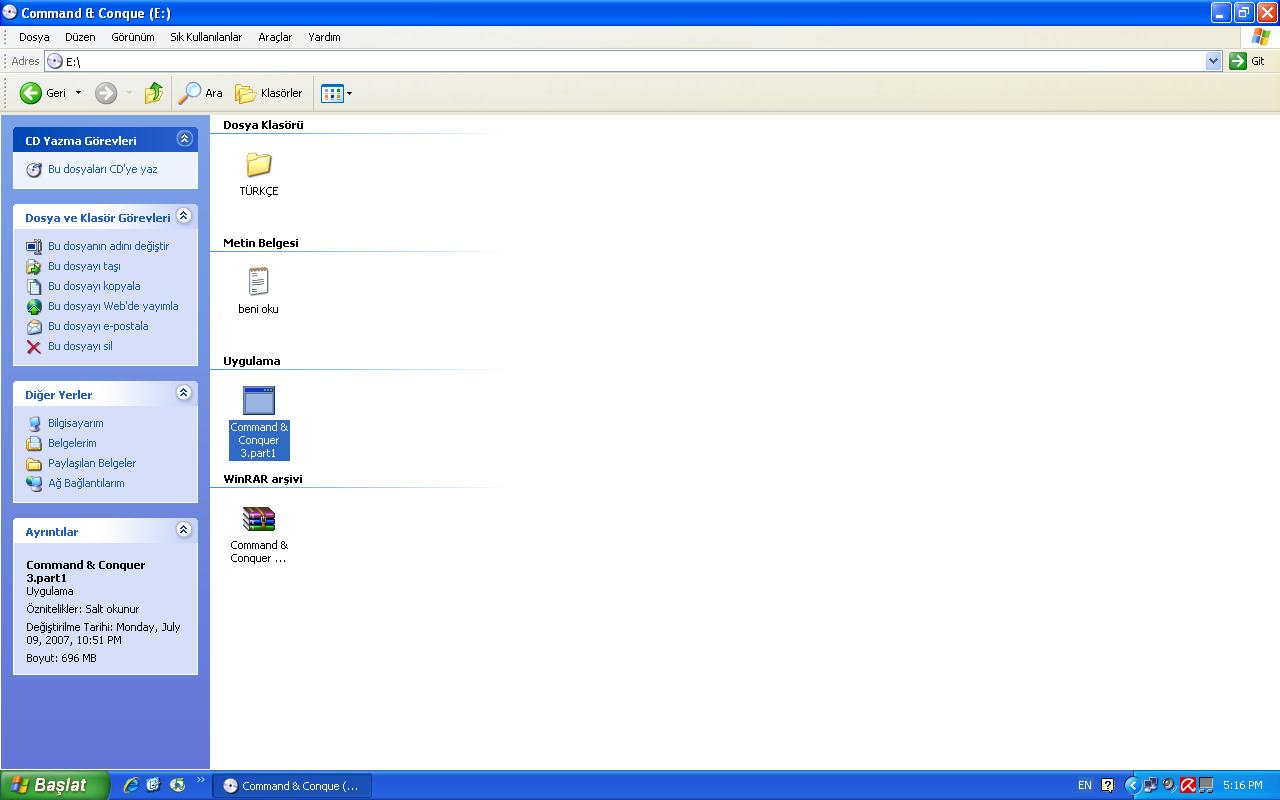Click the Başlat start button
Image resolution: width=1280 pixels, height=800 pixels.
[54, 785]
